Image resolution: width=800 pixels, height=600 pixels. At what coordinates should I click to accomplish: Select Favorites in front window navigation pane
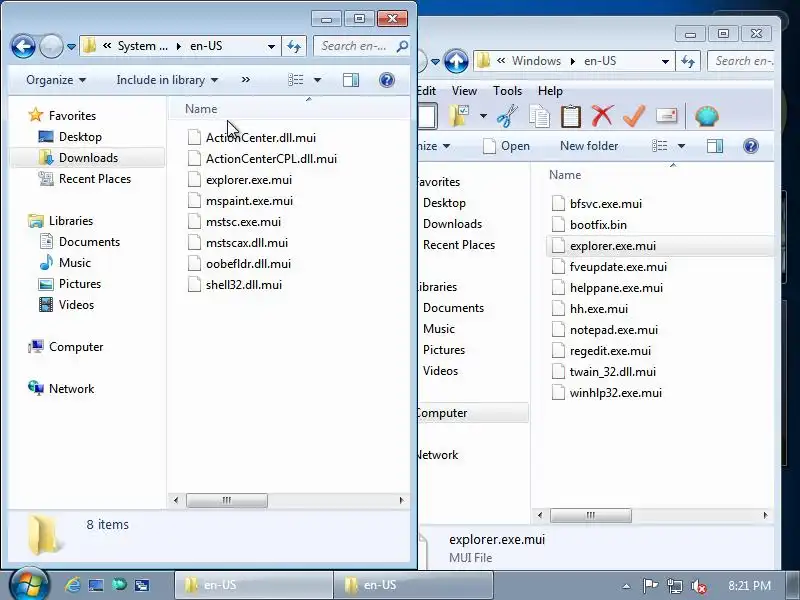[x=72, y=116]
